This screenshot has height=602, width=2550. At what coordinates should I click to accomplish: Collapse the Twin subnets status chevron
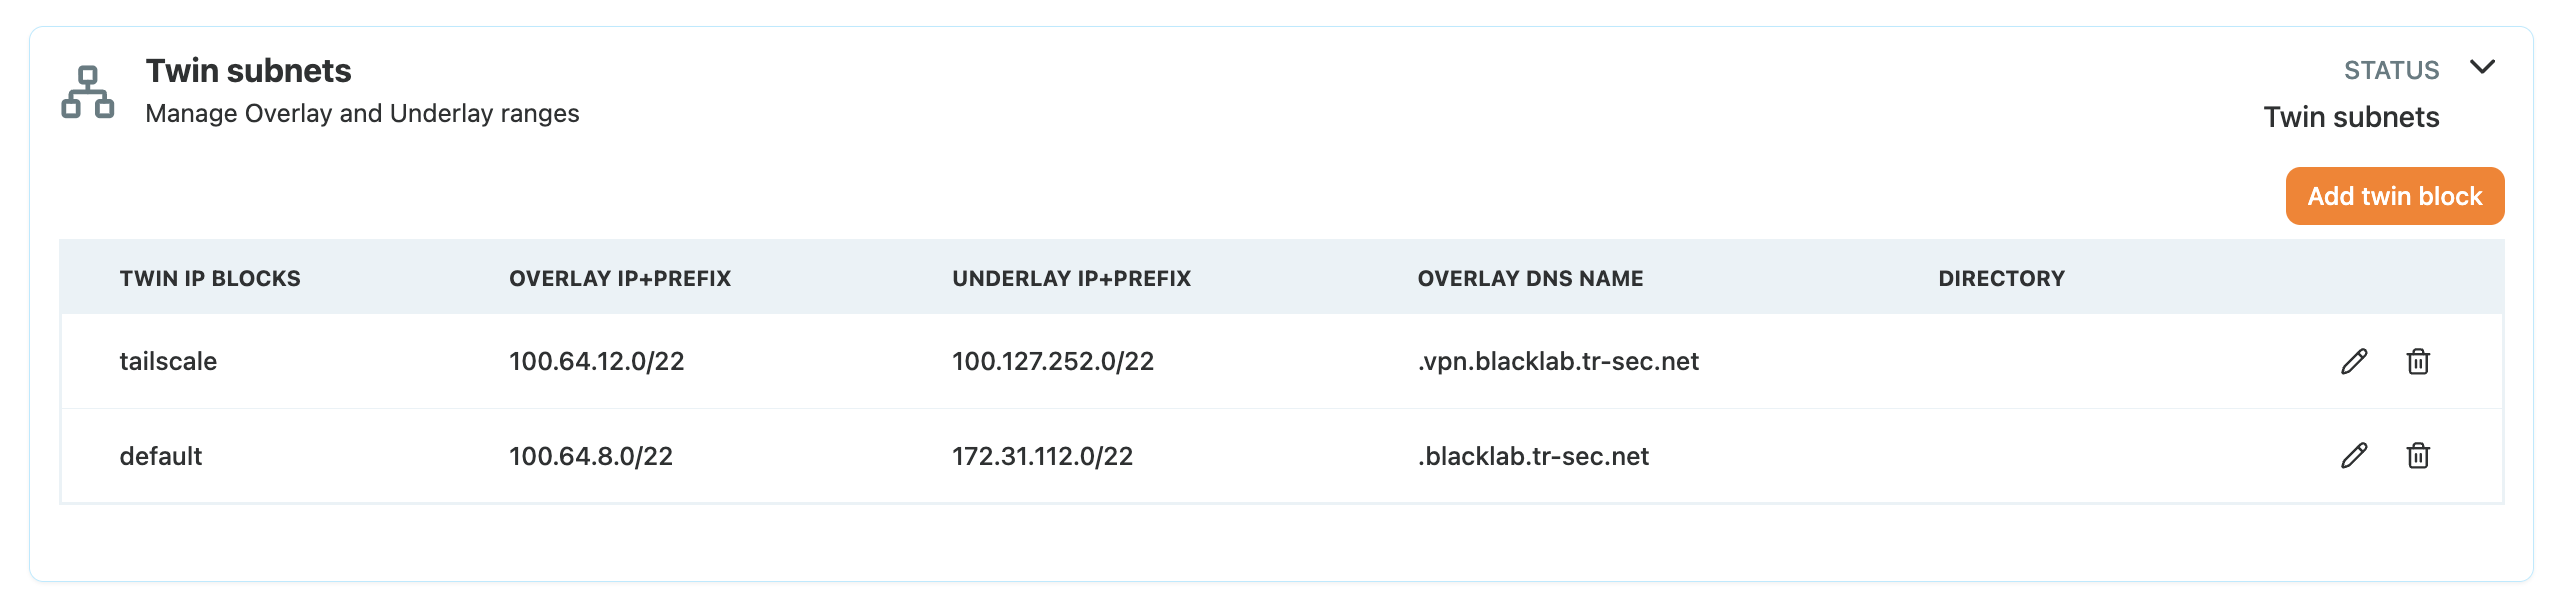[x=2481, y=67]
